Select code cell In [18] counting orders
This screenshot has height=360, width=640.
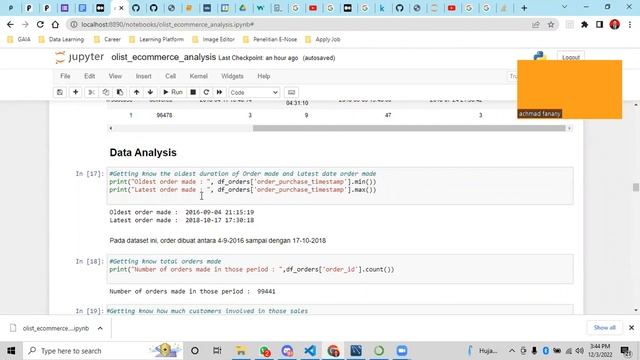coord(340,269)
